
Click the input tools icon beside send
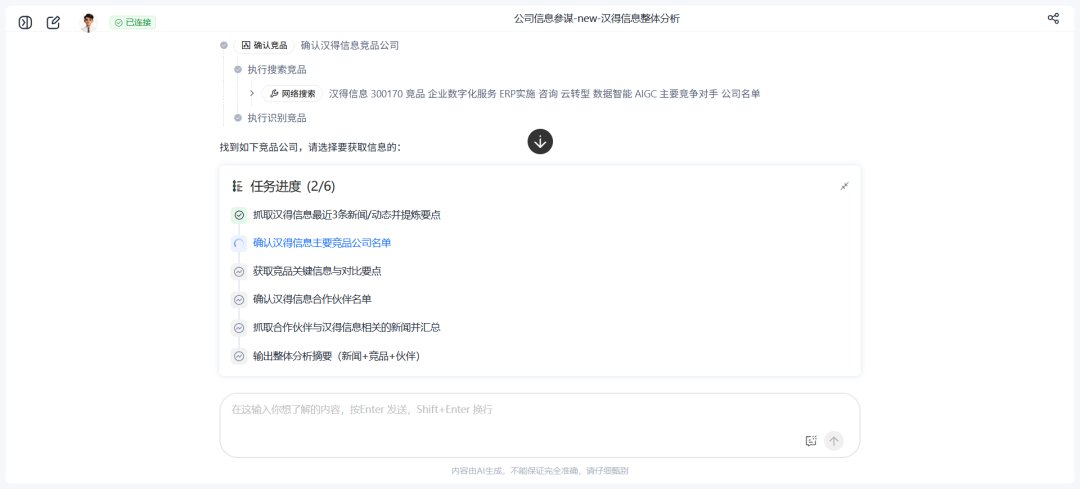[811, 441]
